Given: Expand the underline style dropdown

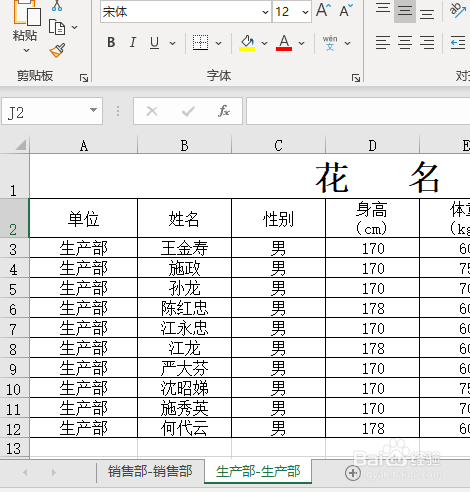Looking at the screenshot, I should tap(172, 43).
